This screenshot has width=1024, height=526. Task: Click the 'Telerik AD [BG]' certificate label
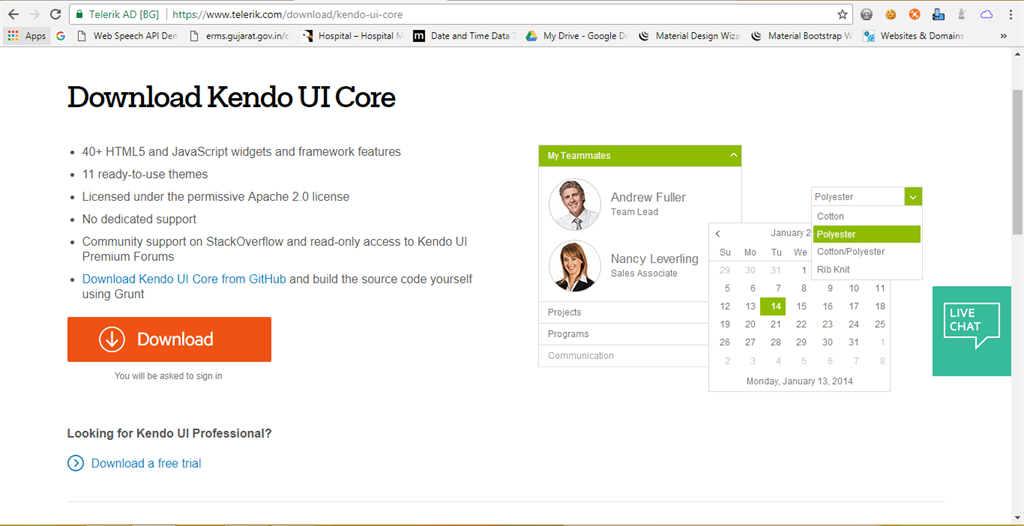click(x=123, y=14)
